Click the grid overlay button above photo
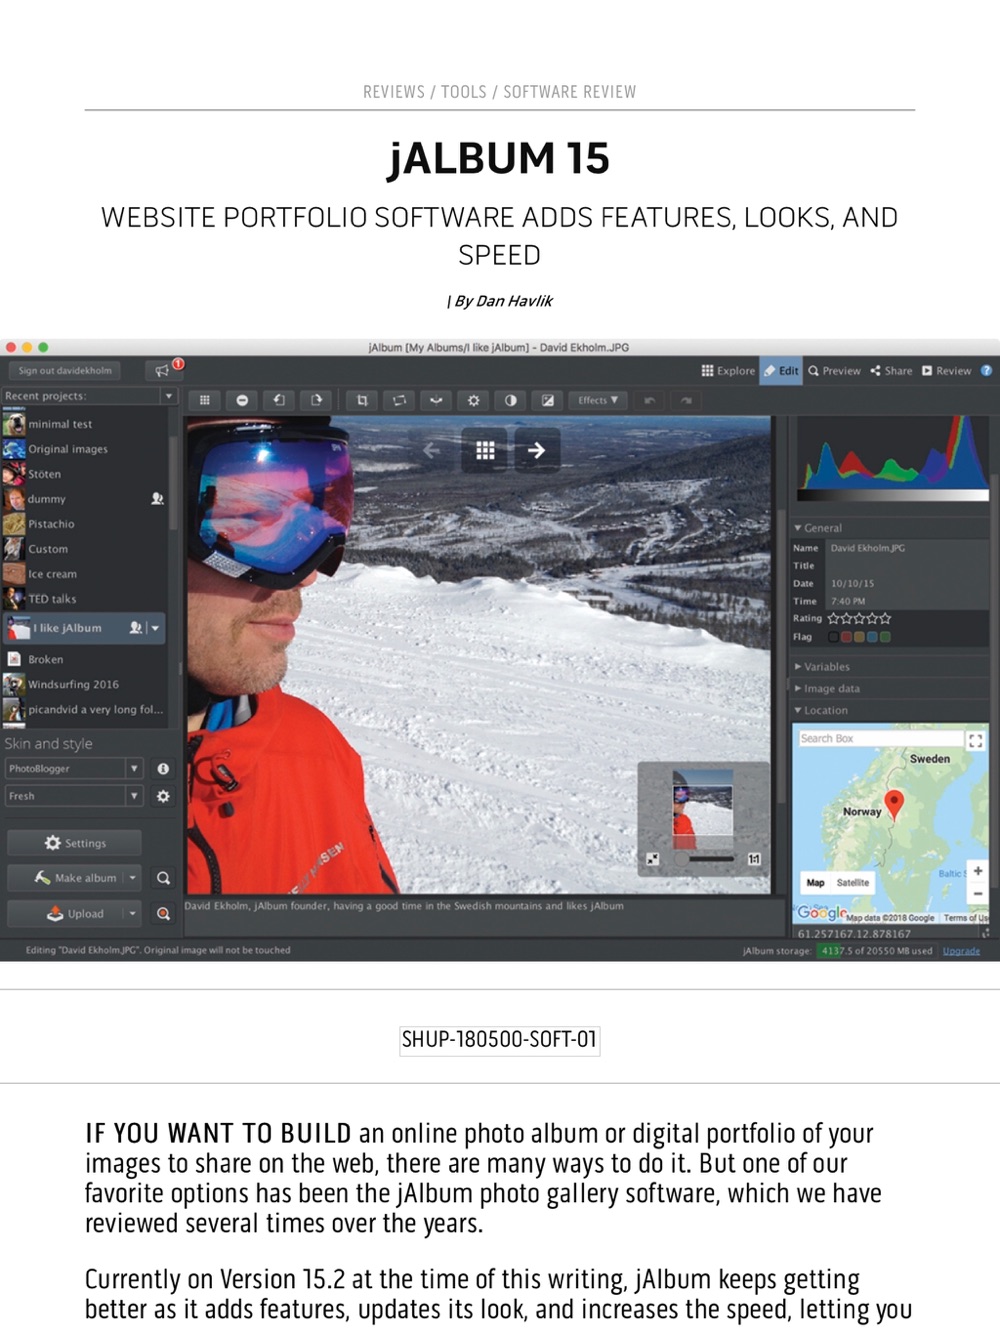The height and width of the screenshot is (1334, 1000). click(485, 450)
